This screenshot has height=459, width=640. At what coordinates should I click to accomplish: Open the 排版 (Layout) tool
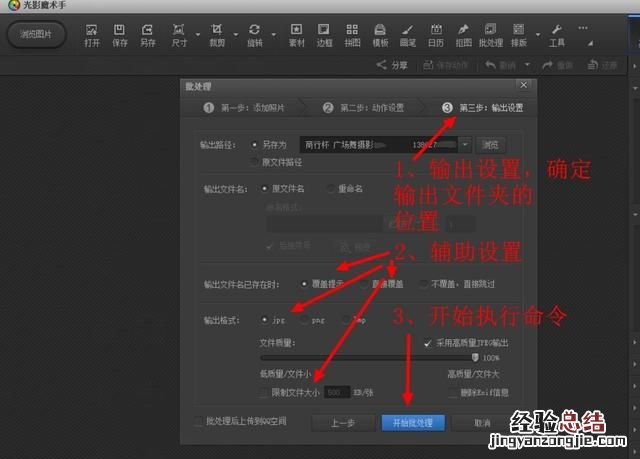pos(519,35)
